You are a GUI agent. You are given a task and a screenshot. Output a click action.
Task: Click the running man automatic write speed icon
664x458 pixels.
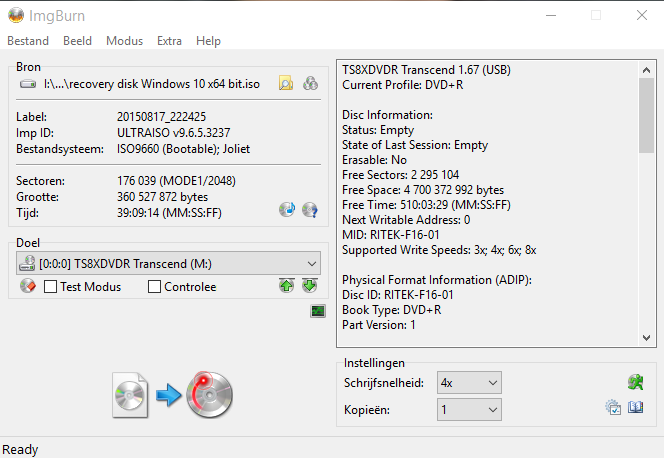point(634,383)
